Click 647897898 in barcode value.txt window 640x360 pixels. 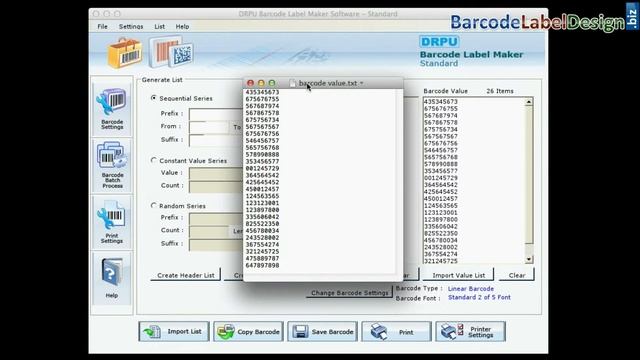(x=262, y=265)
